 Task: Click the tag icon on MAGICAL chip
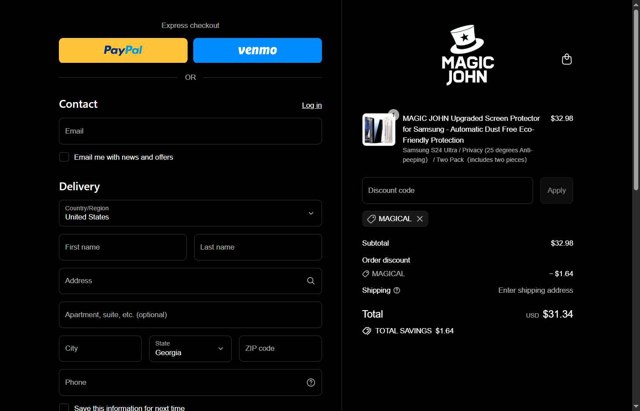(x=371, y=219)
